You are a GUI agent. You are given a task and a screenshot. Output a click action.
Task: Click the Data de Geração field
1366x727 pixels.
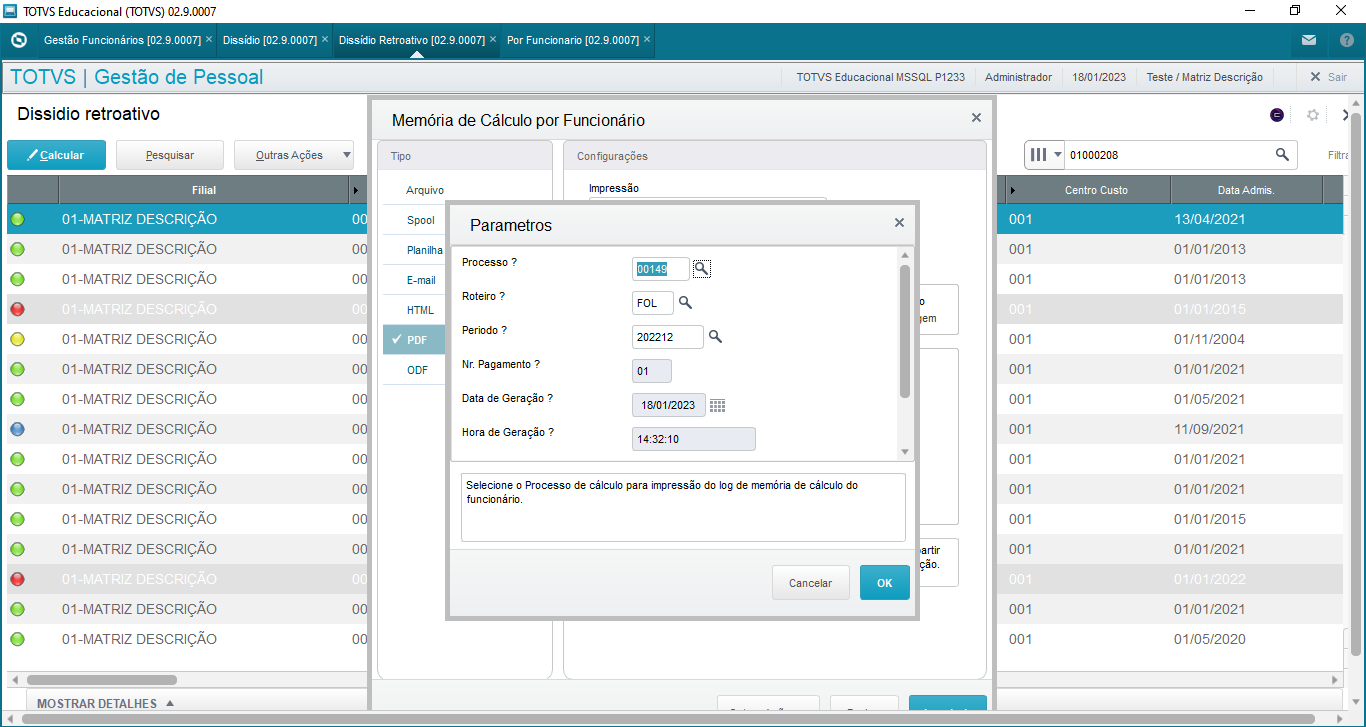coord(669,405)
